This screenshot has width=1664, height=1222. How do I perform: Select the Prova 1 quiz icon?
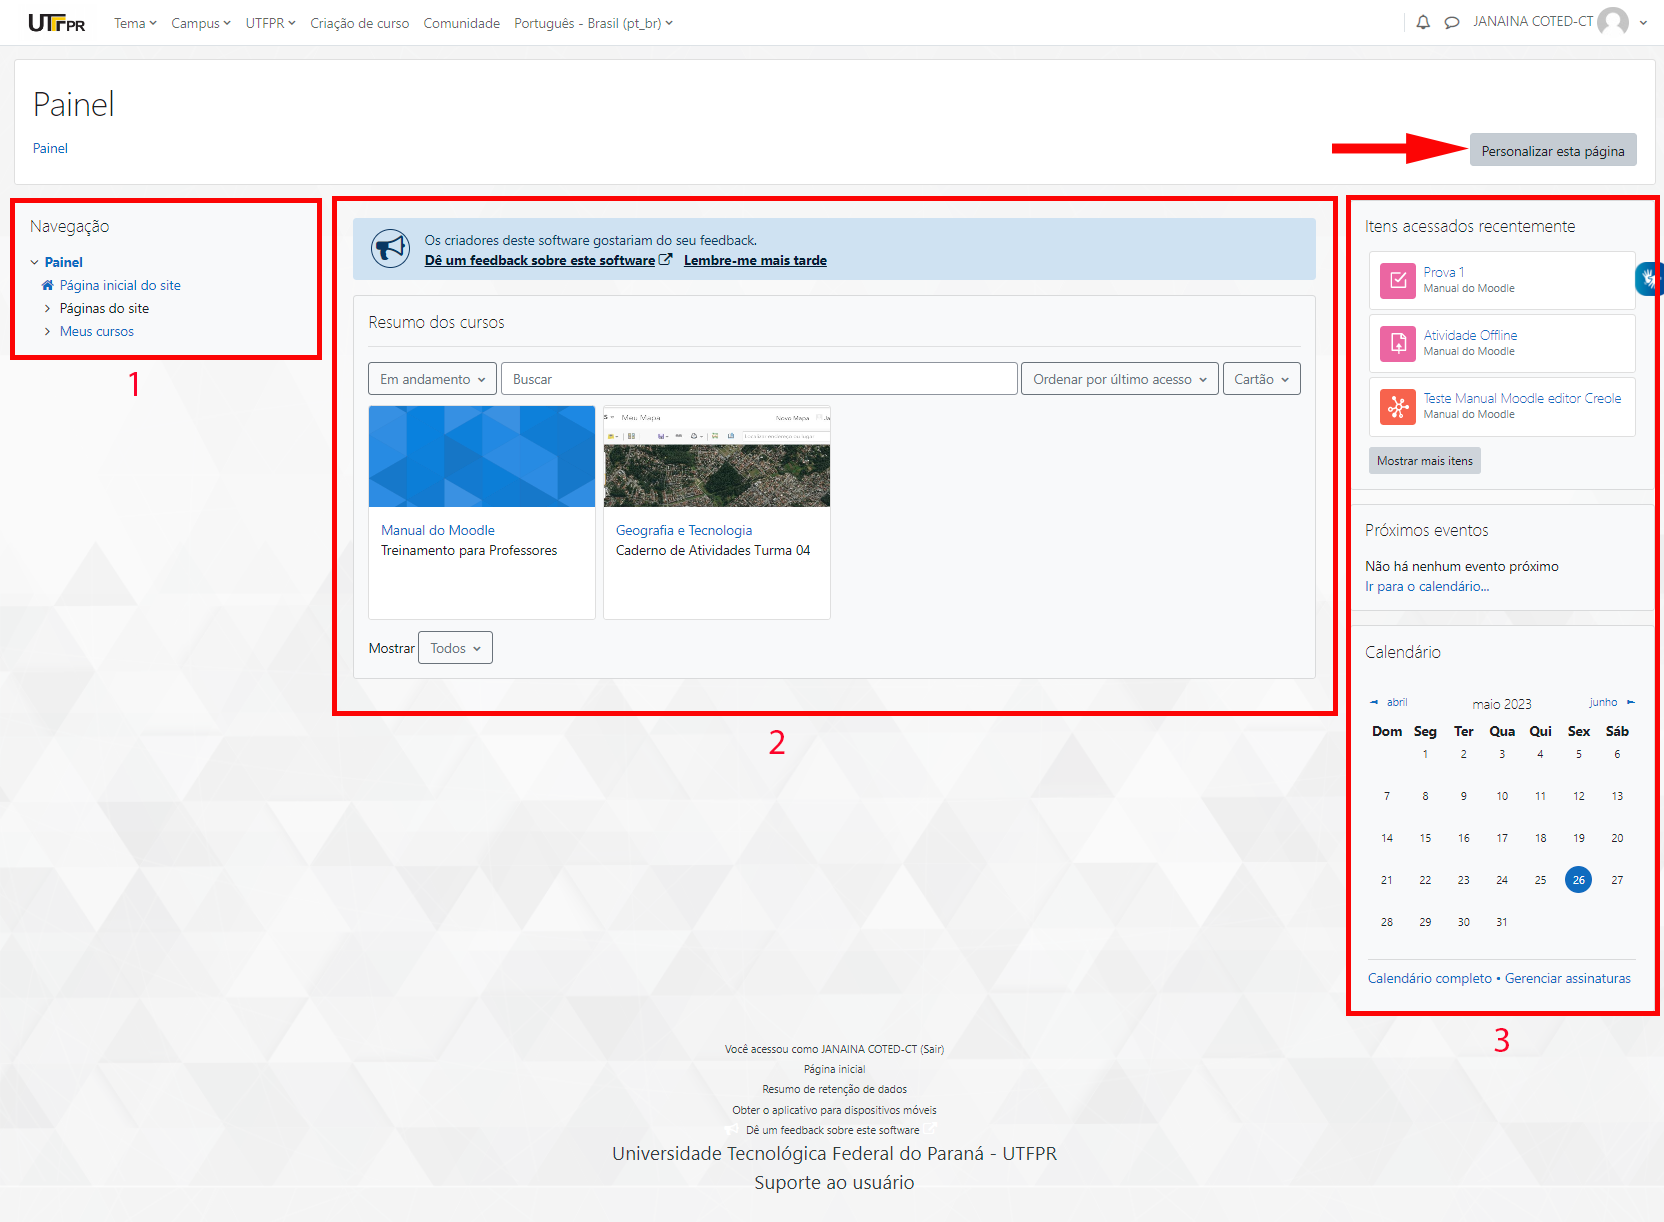(x=1397, y=281)
